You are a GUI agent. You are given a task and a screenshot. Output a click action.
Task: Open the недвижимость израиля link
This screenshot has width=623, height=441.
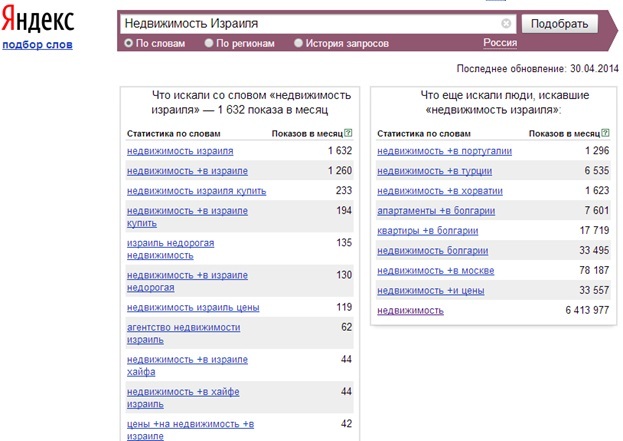point(180,151)
